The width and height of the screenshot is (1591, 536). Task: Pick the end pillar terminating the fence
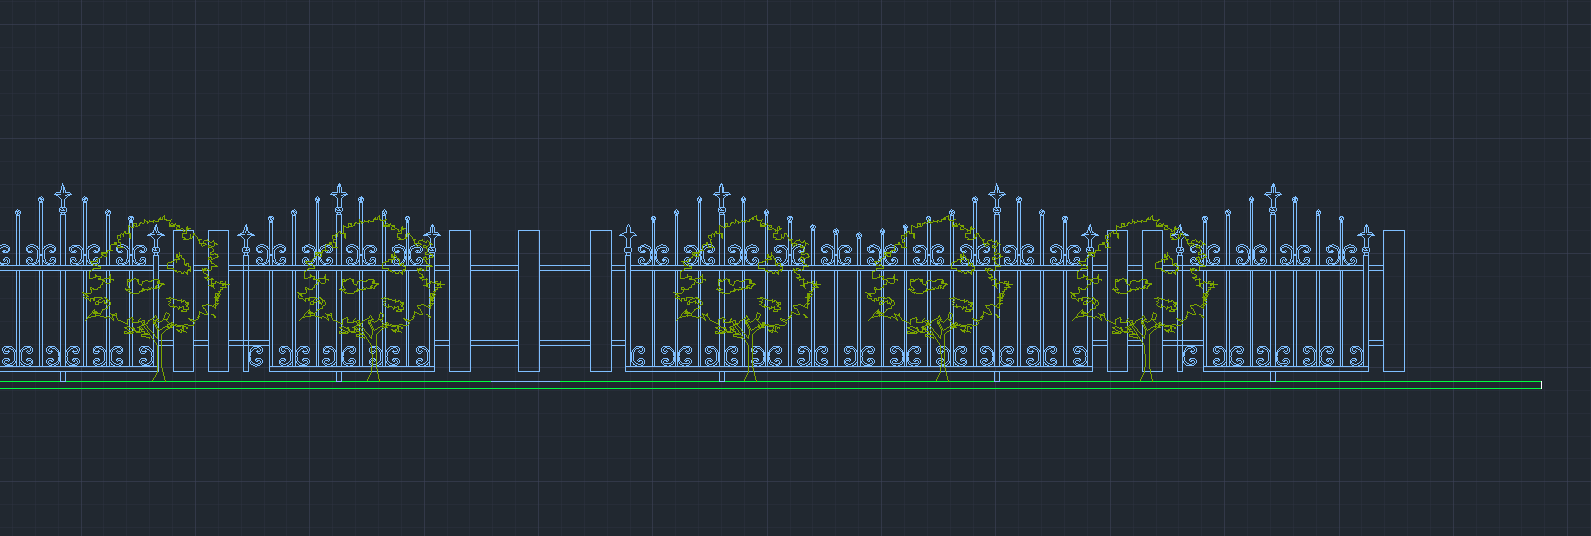(x=1394, y=301)
